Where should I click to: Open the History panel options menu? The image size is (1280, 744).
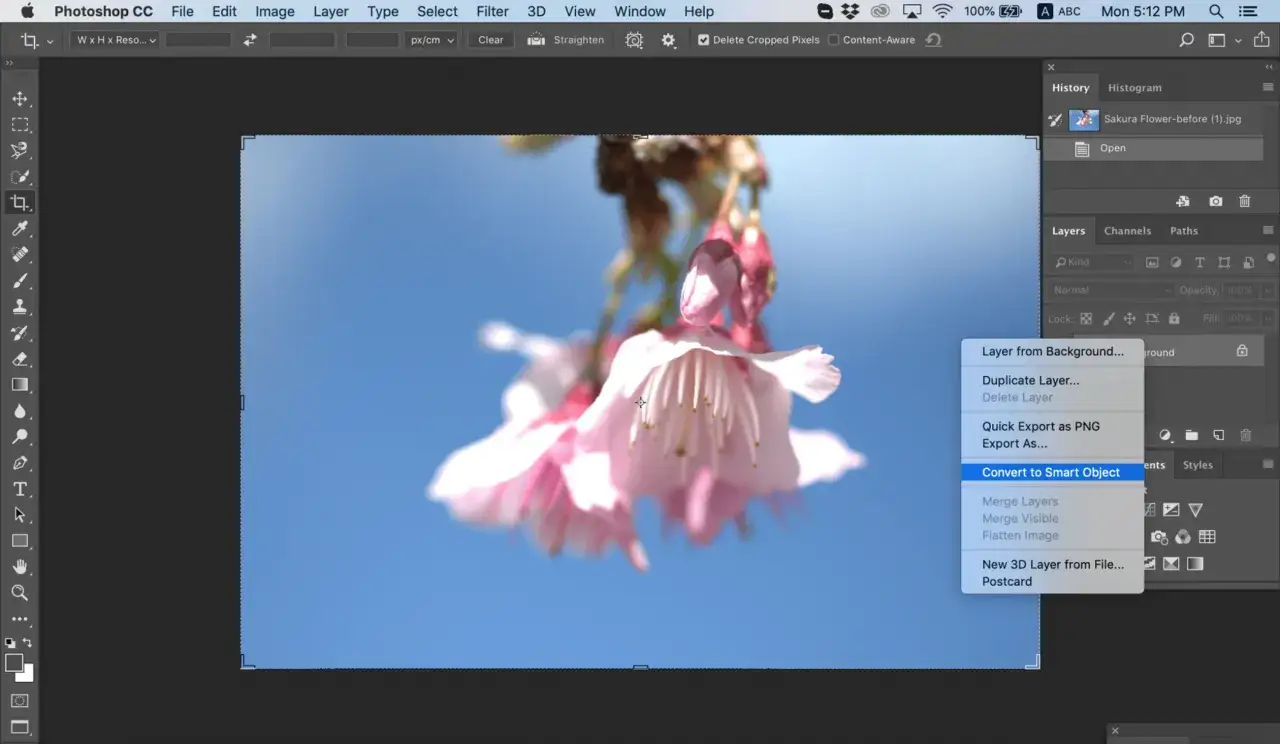(x=1268, y=87)
